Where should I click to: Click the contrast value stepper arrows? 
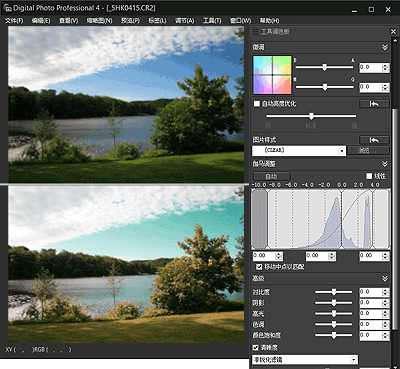point(386,292)
